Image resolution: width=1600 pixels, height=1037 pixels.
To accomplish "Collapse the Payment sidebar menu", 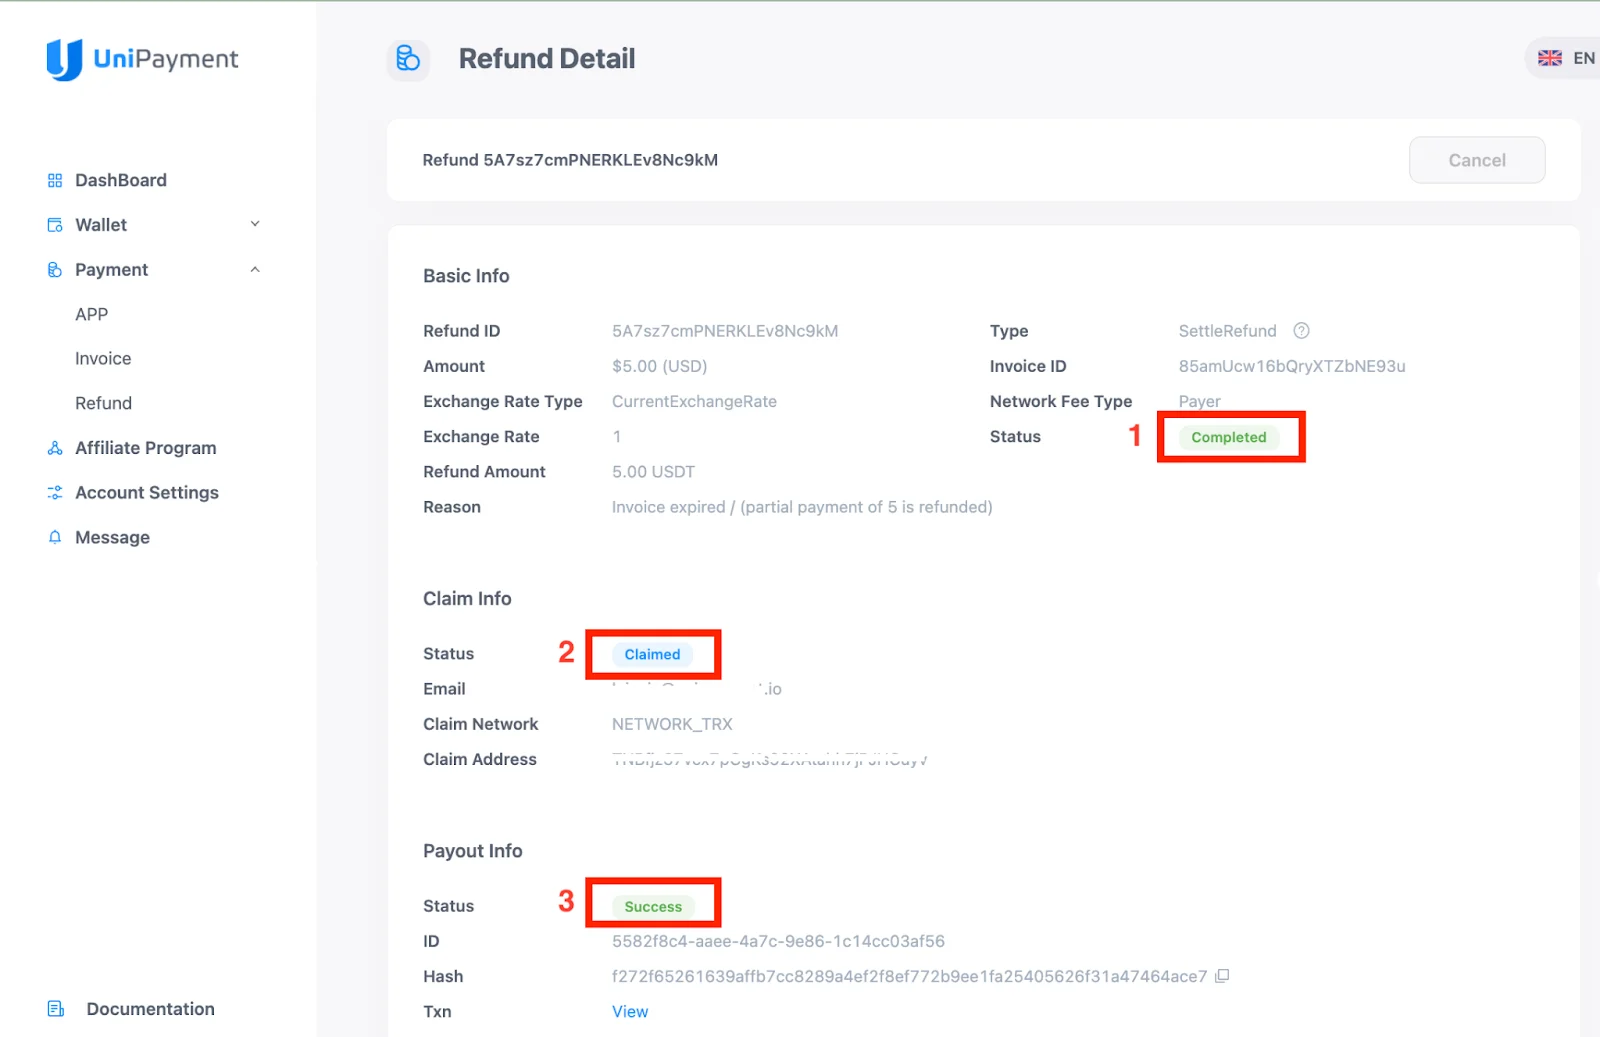I will click(x=256, y=269).
